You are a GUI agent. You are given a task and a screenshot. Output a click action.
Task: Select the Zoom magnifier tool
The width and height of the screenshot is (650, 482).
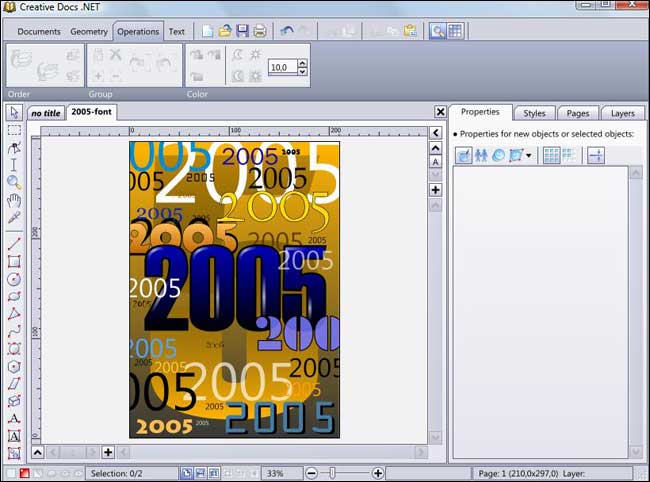14,182
